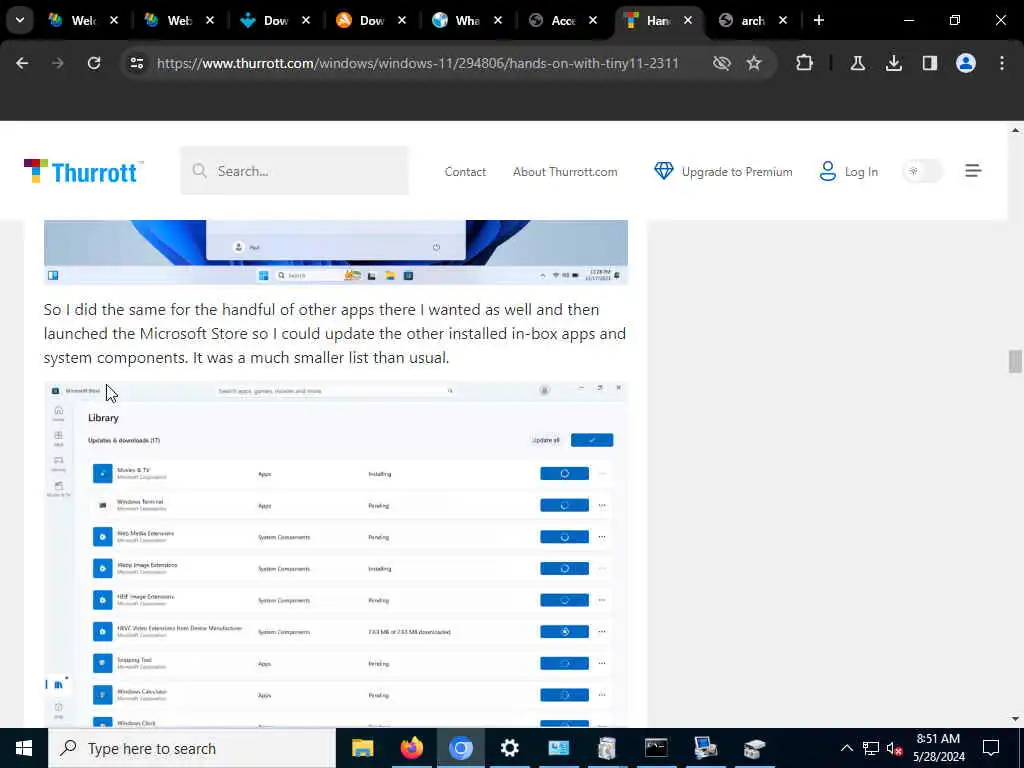Click the magnifier icon in site search
Viewport: 1024px width, 768px height.
(x=199, y=171)
